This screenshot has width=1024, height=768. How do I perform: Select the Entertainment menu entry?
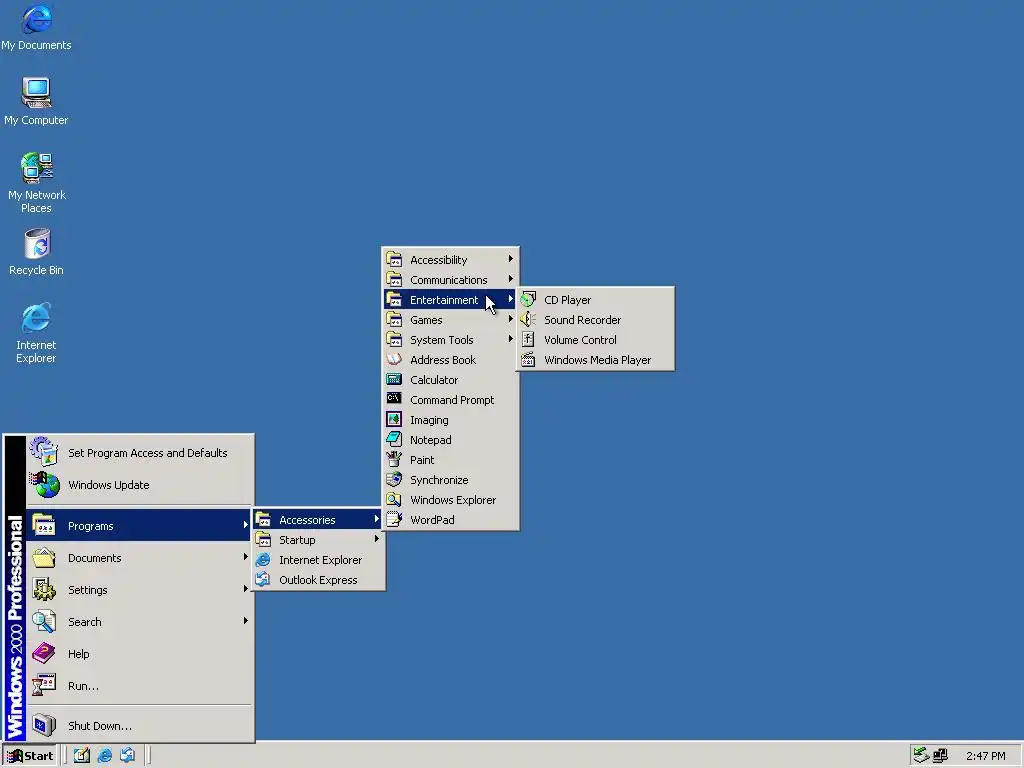pyautogui.click(x=451, y=300)
